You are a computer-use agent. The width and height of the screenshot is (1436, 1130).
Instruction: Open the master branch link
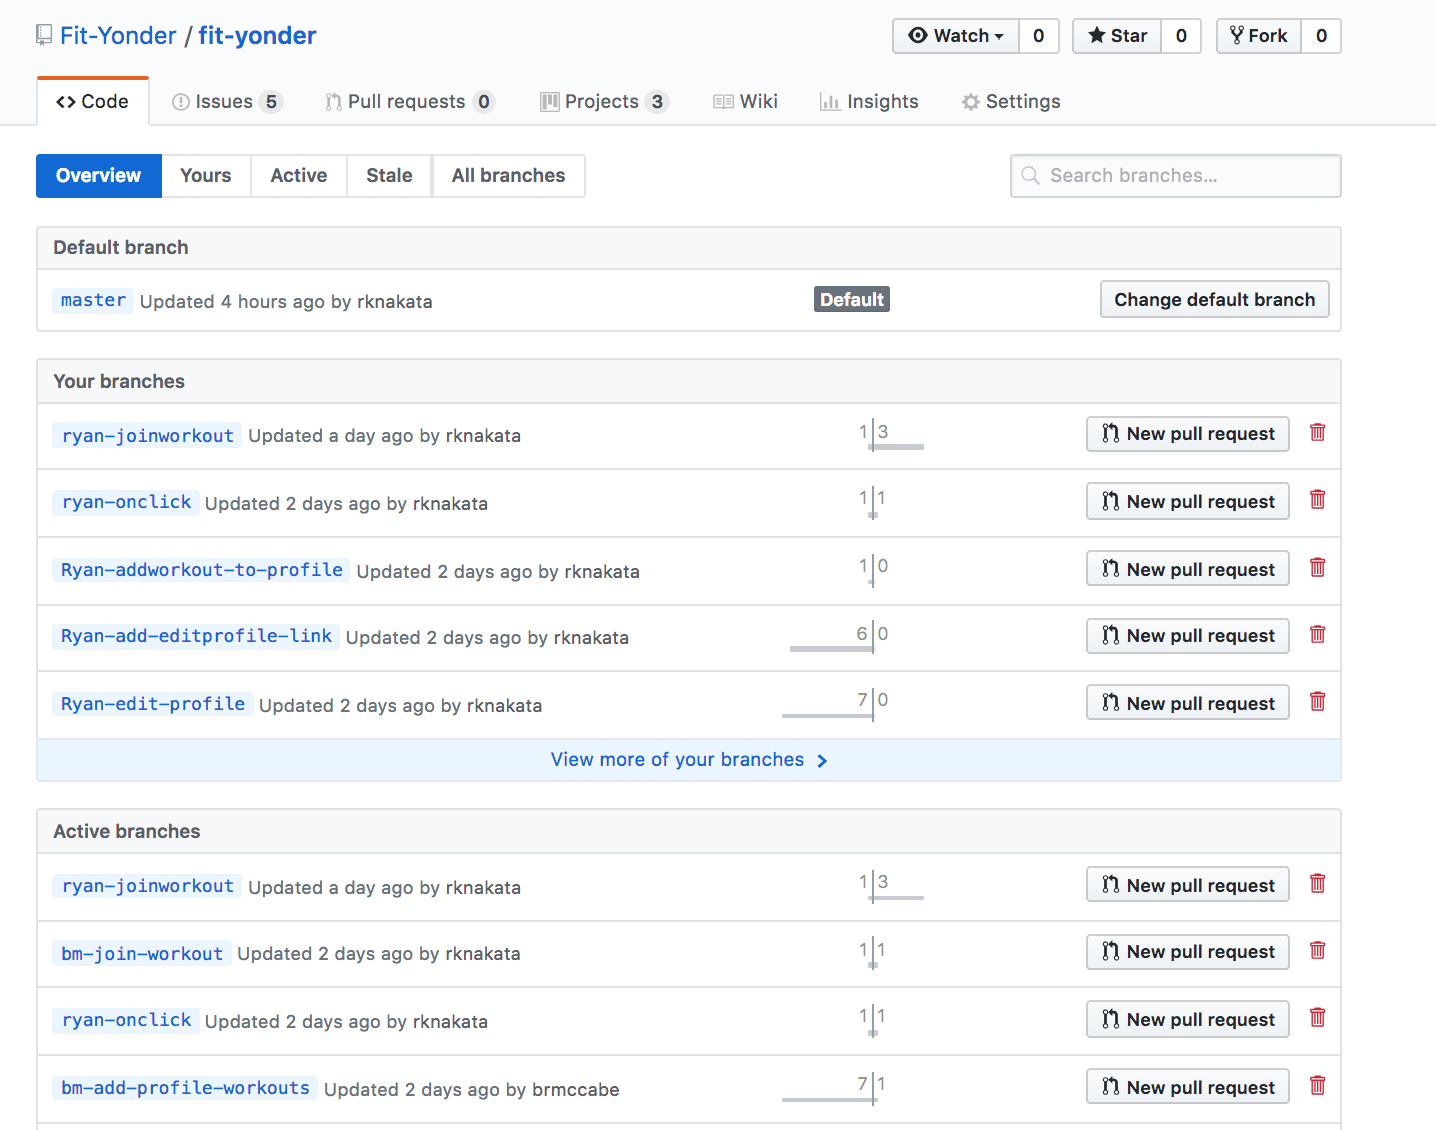point(93,300)
